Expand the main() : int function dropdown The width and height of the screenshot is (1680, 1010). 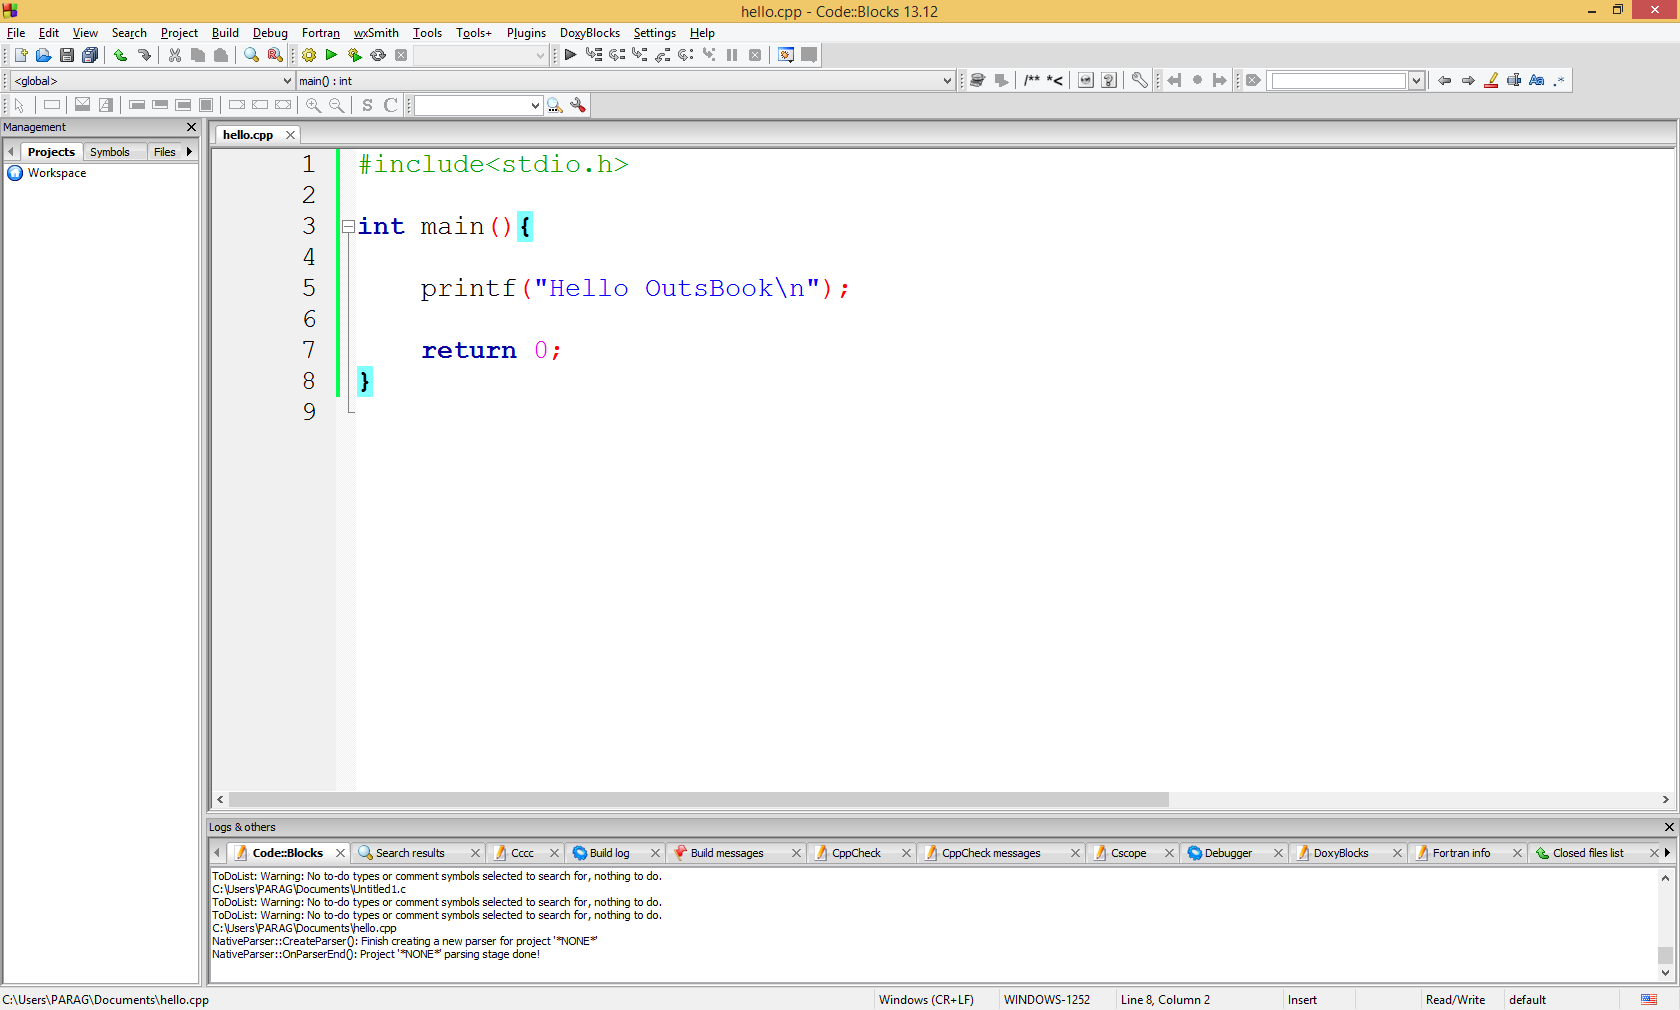(947, 81)
